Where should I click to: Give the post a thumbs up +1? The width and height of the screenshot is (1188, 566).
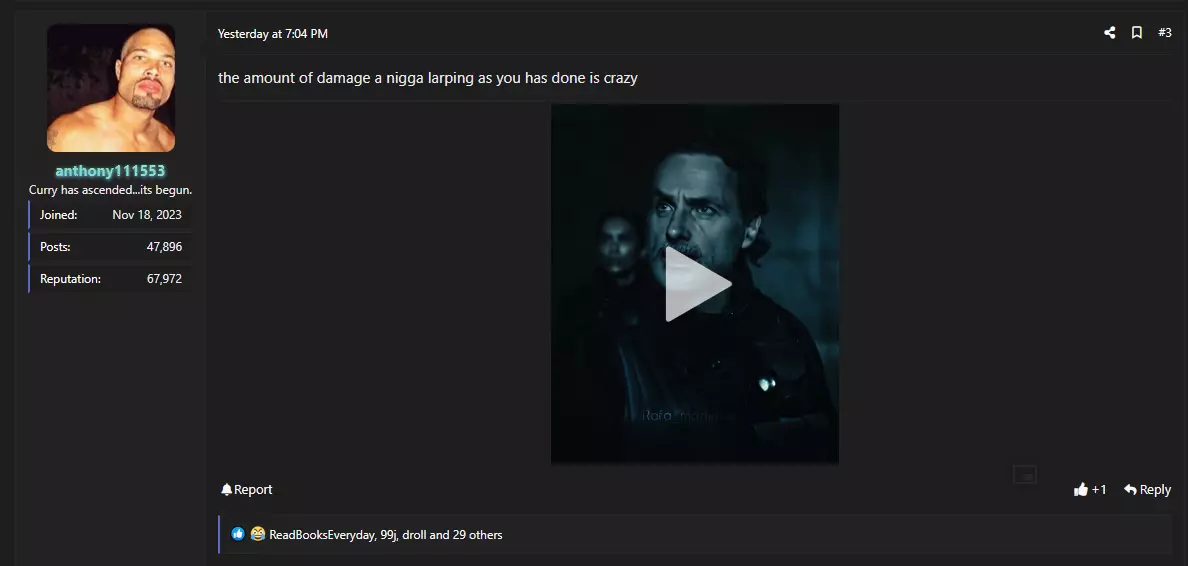tap(1090, 489)
